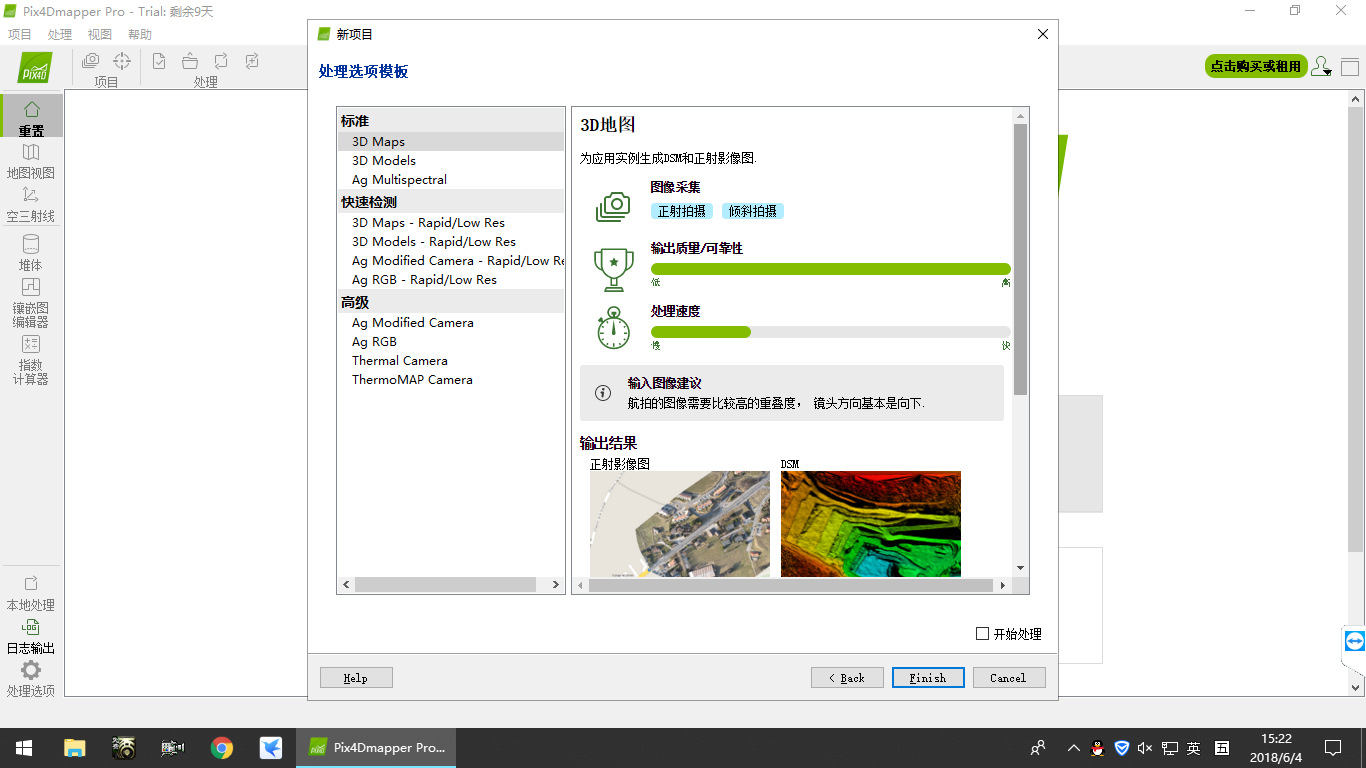Click the Help button in dialog
This screenshot has width=1366, height=768.
click(x=356, y=678)
